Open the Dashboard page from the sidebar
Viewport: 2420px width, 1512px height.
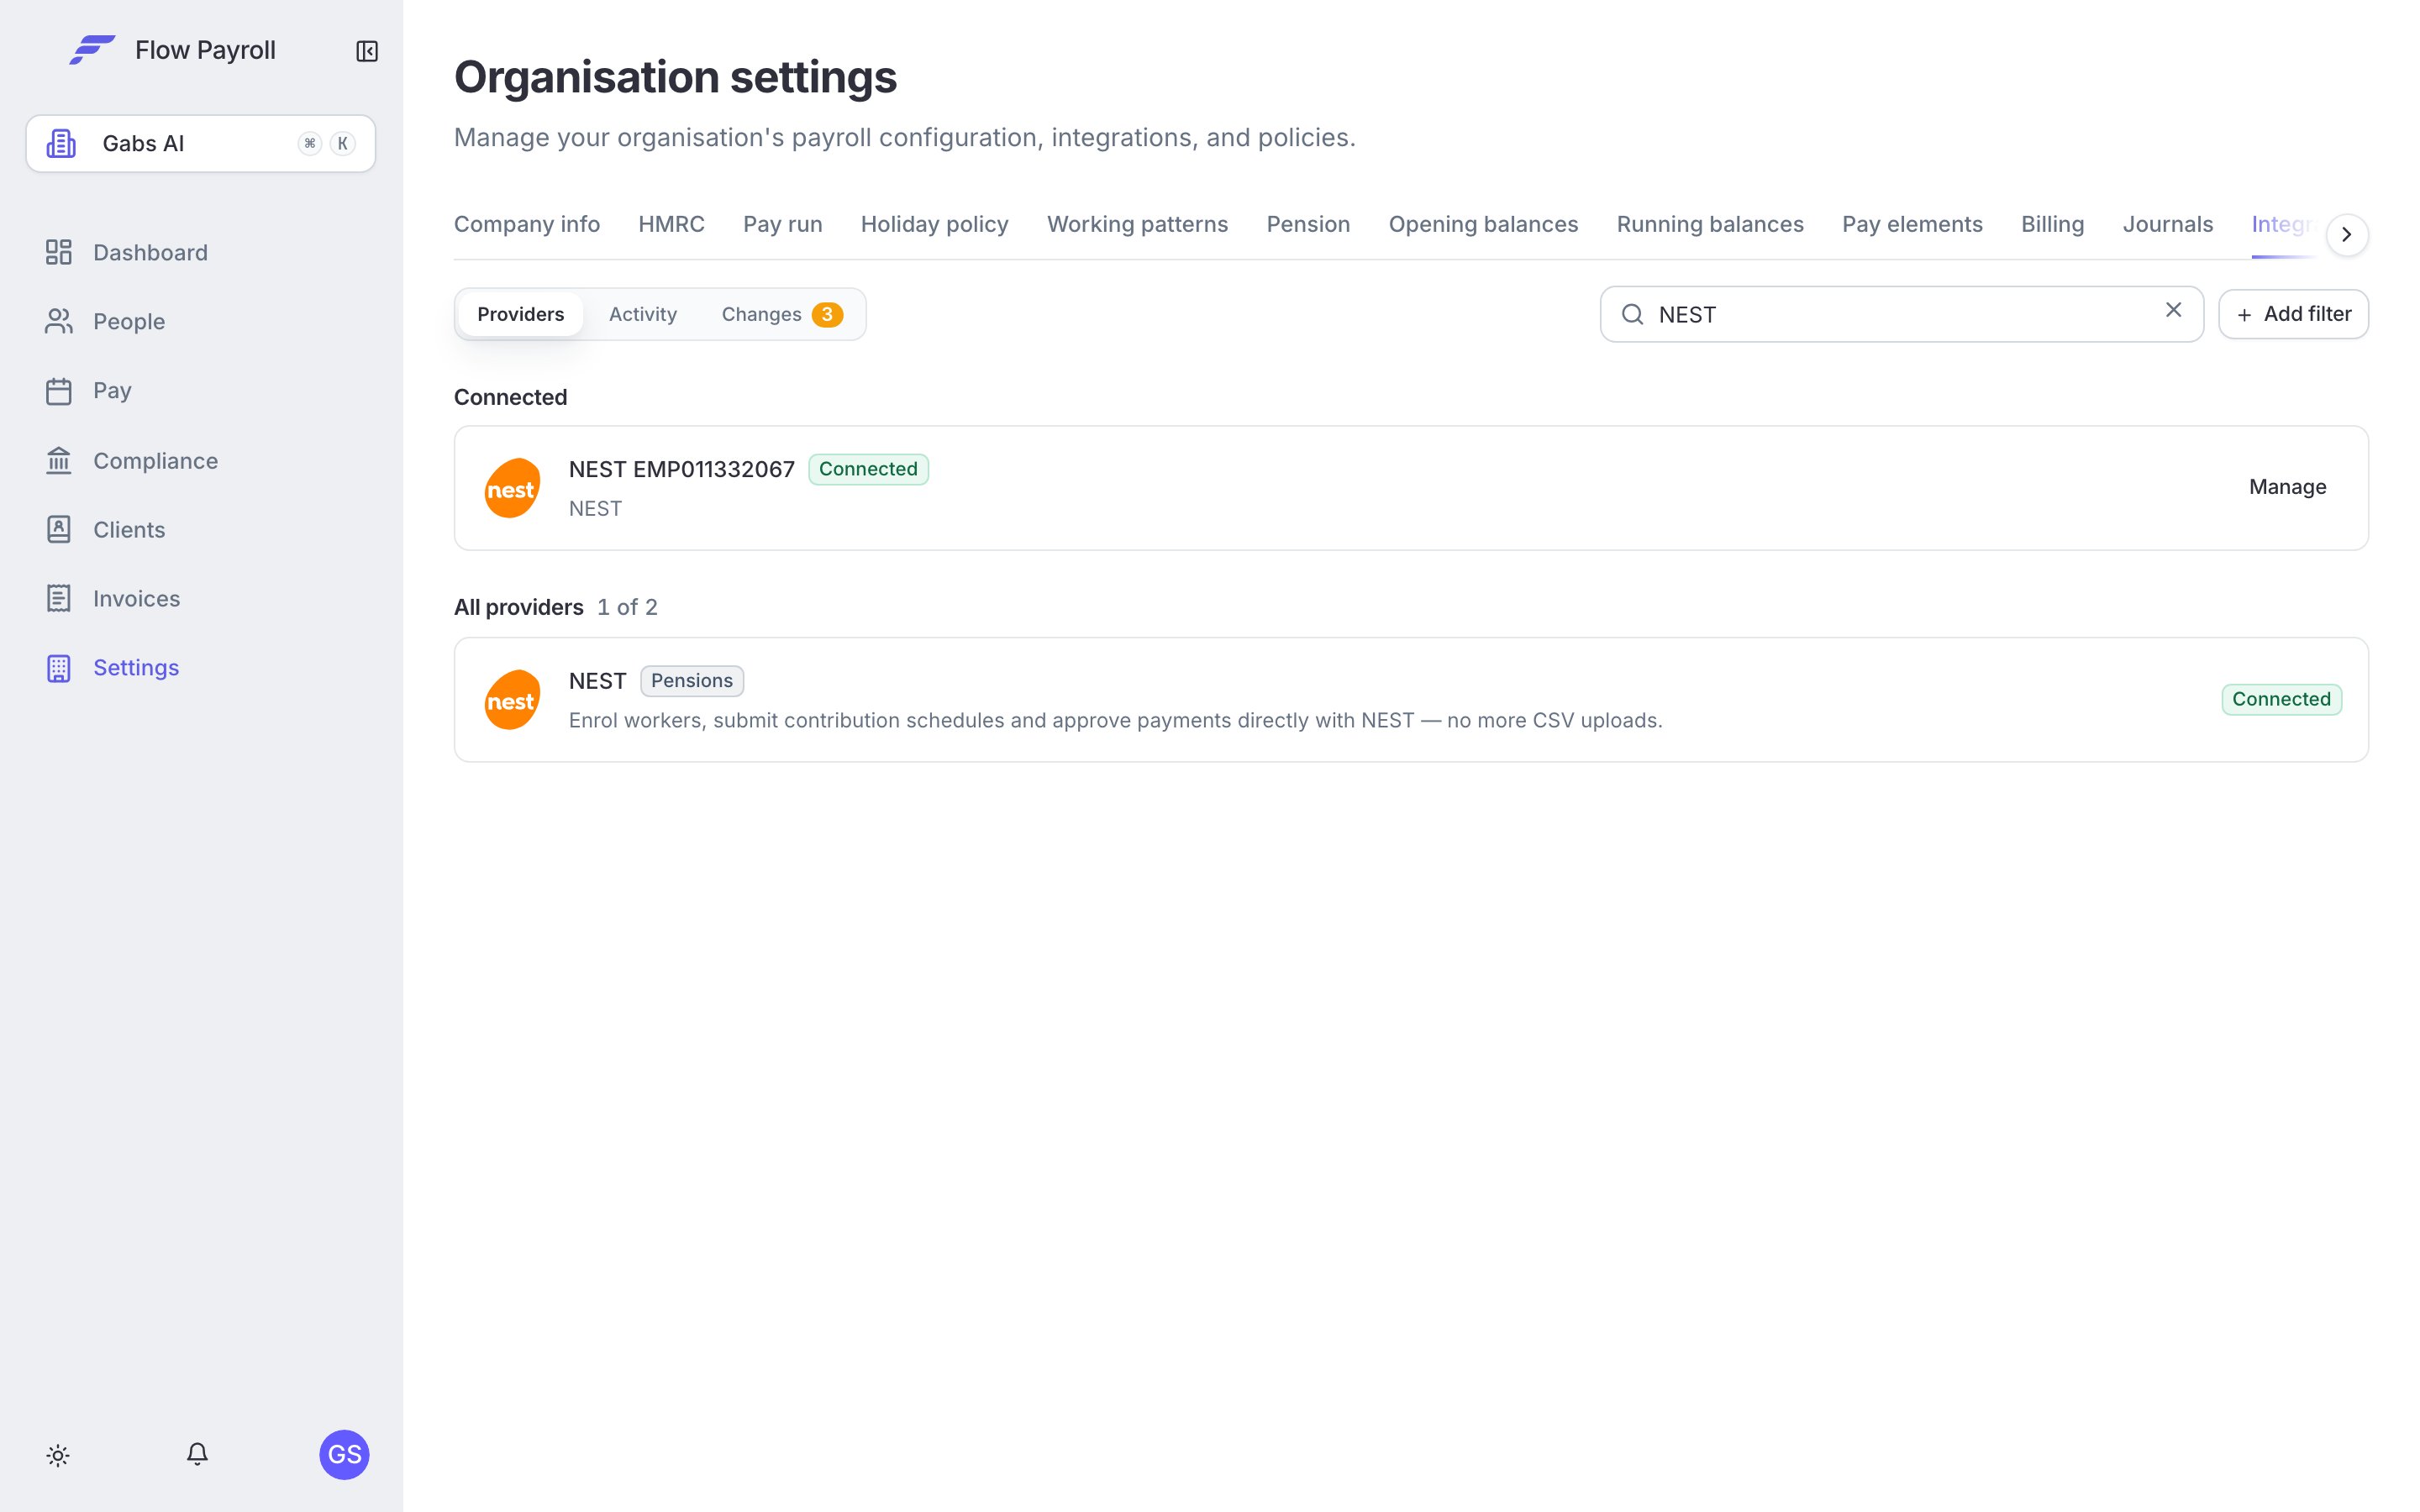tap(127, 252)
